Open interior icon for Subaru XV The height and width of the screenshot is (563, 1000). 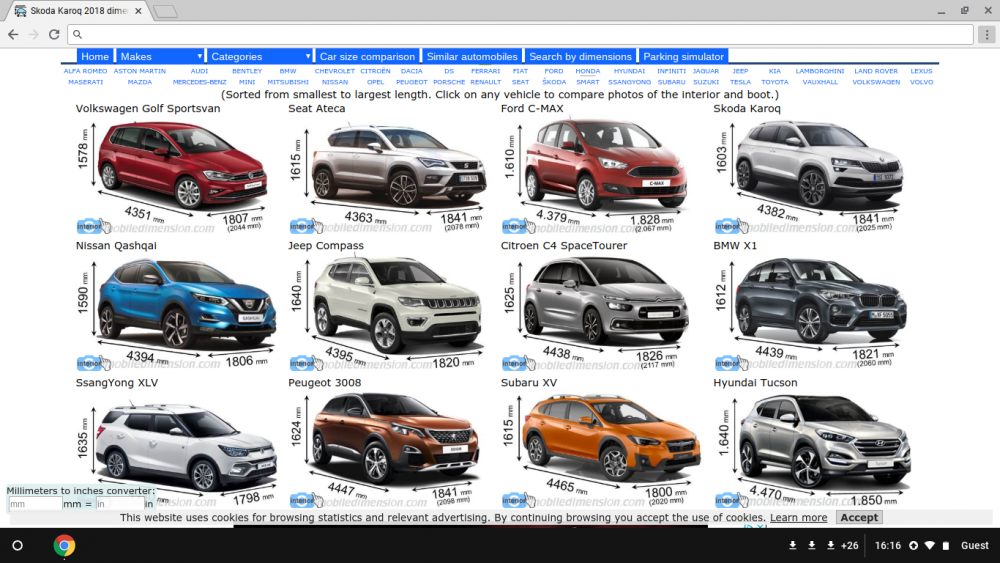click(518, 500)
